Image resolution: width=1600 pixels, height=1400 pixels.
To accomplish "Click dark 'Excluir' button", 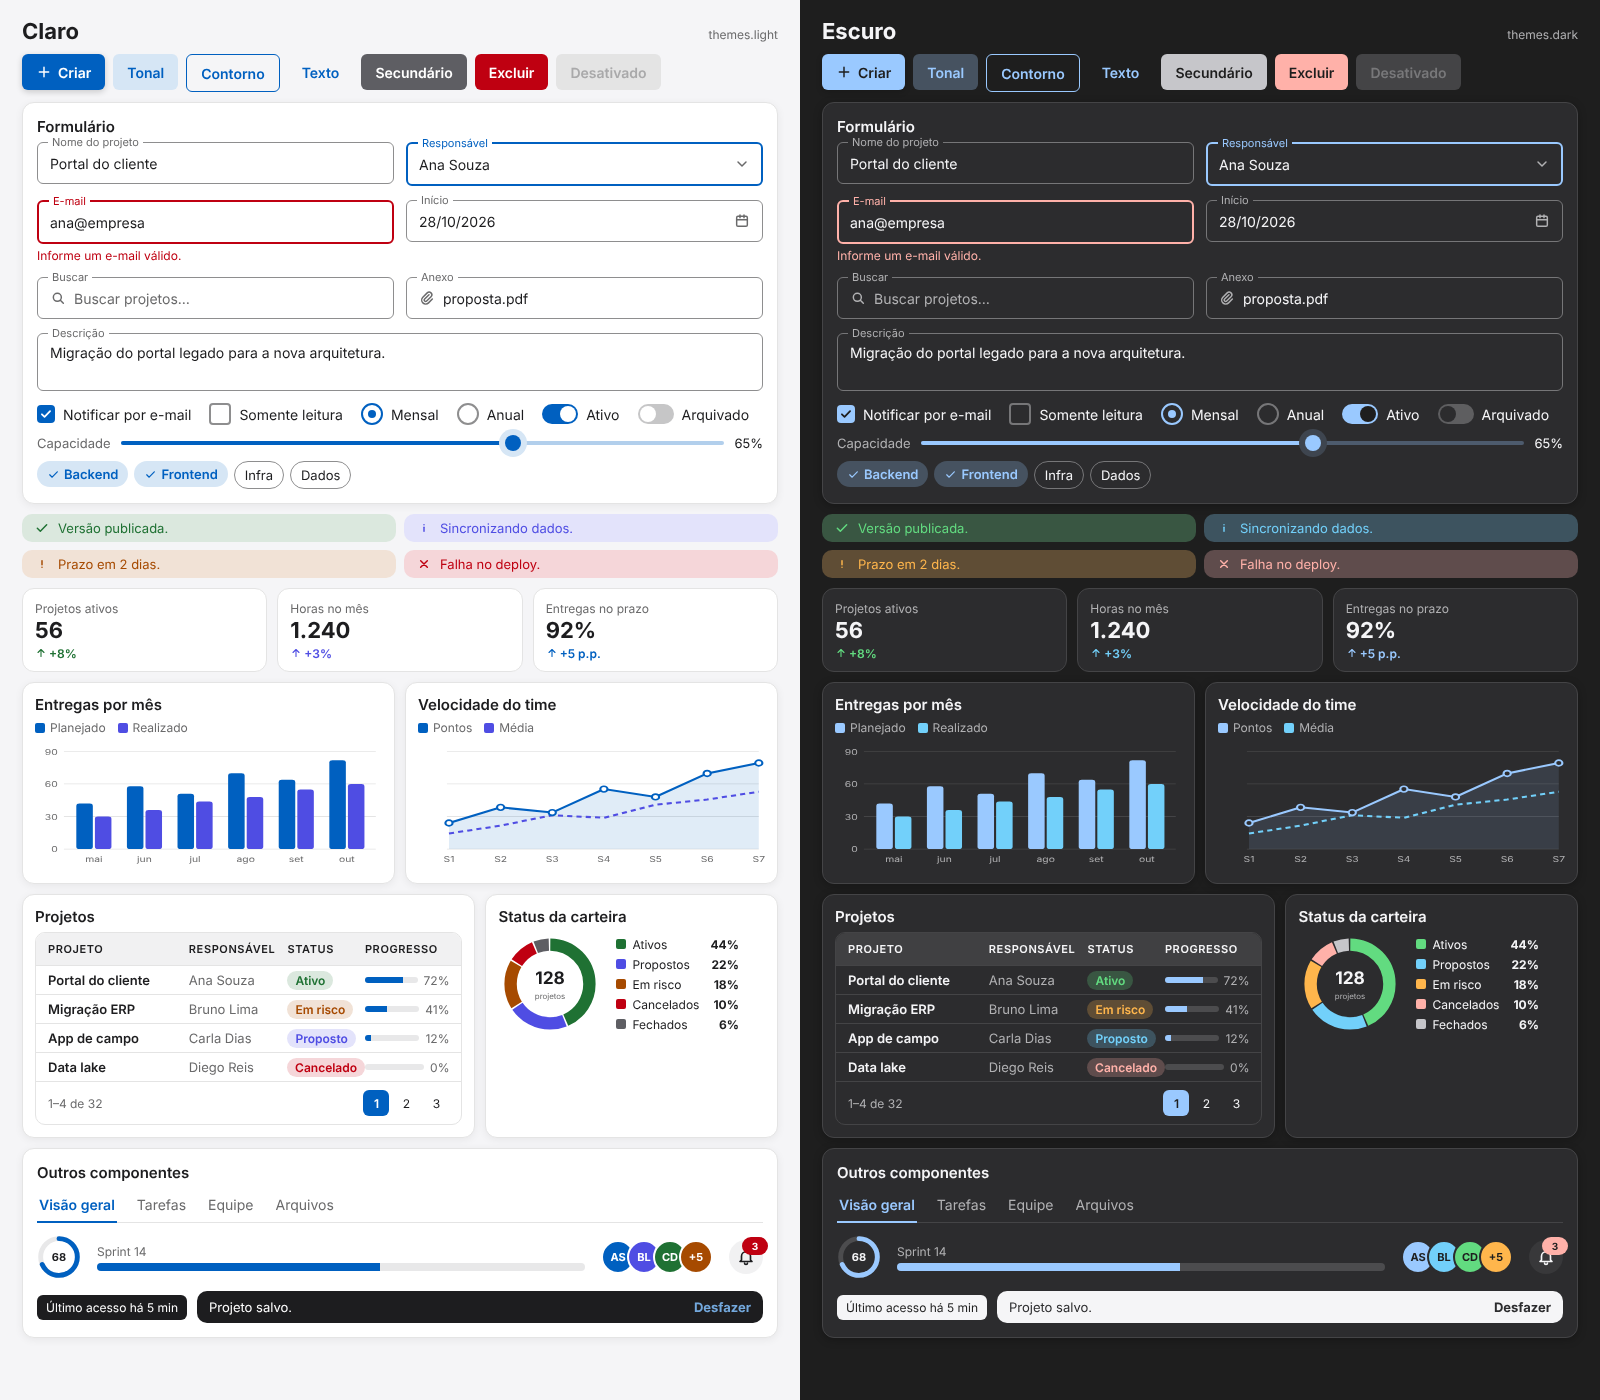I will pyautogui.click(x=1311, y=72).
